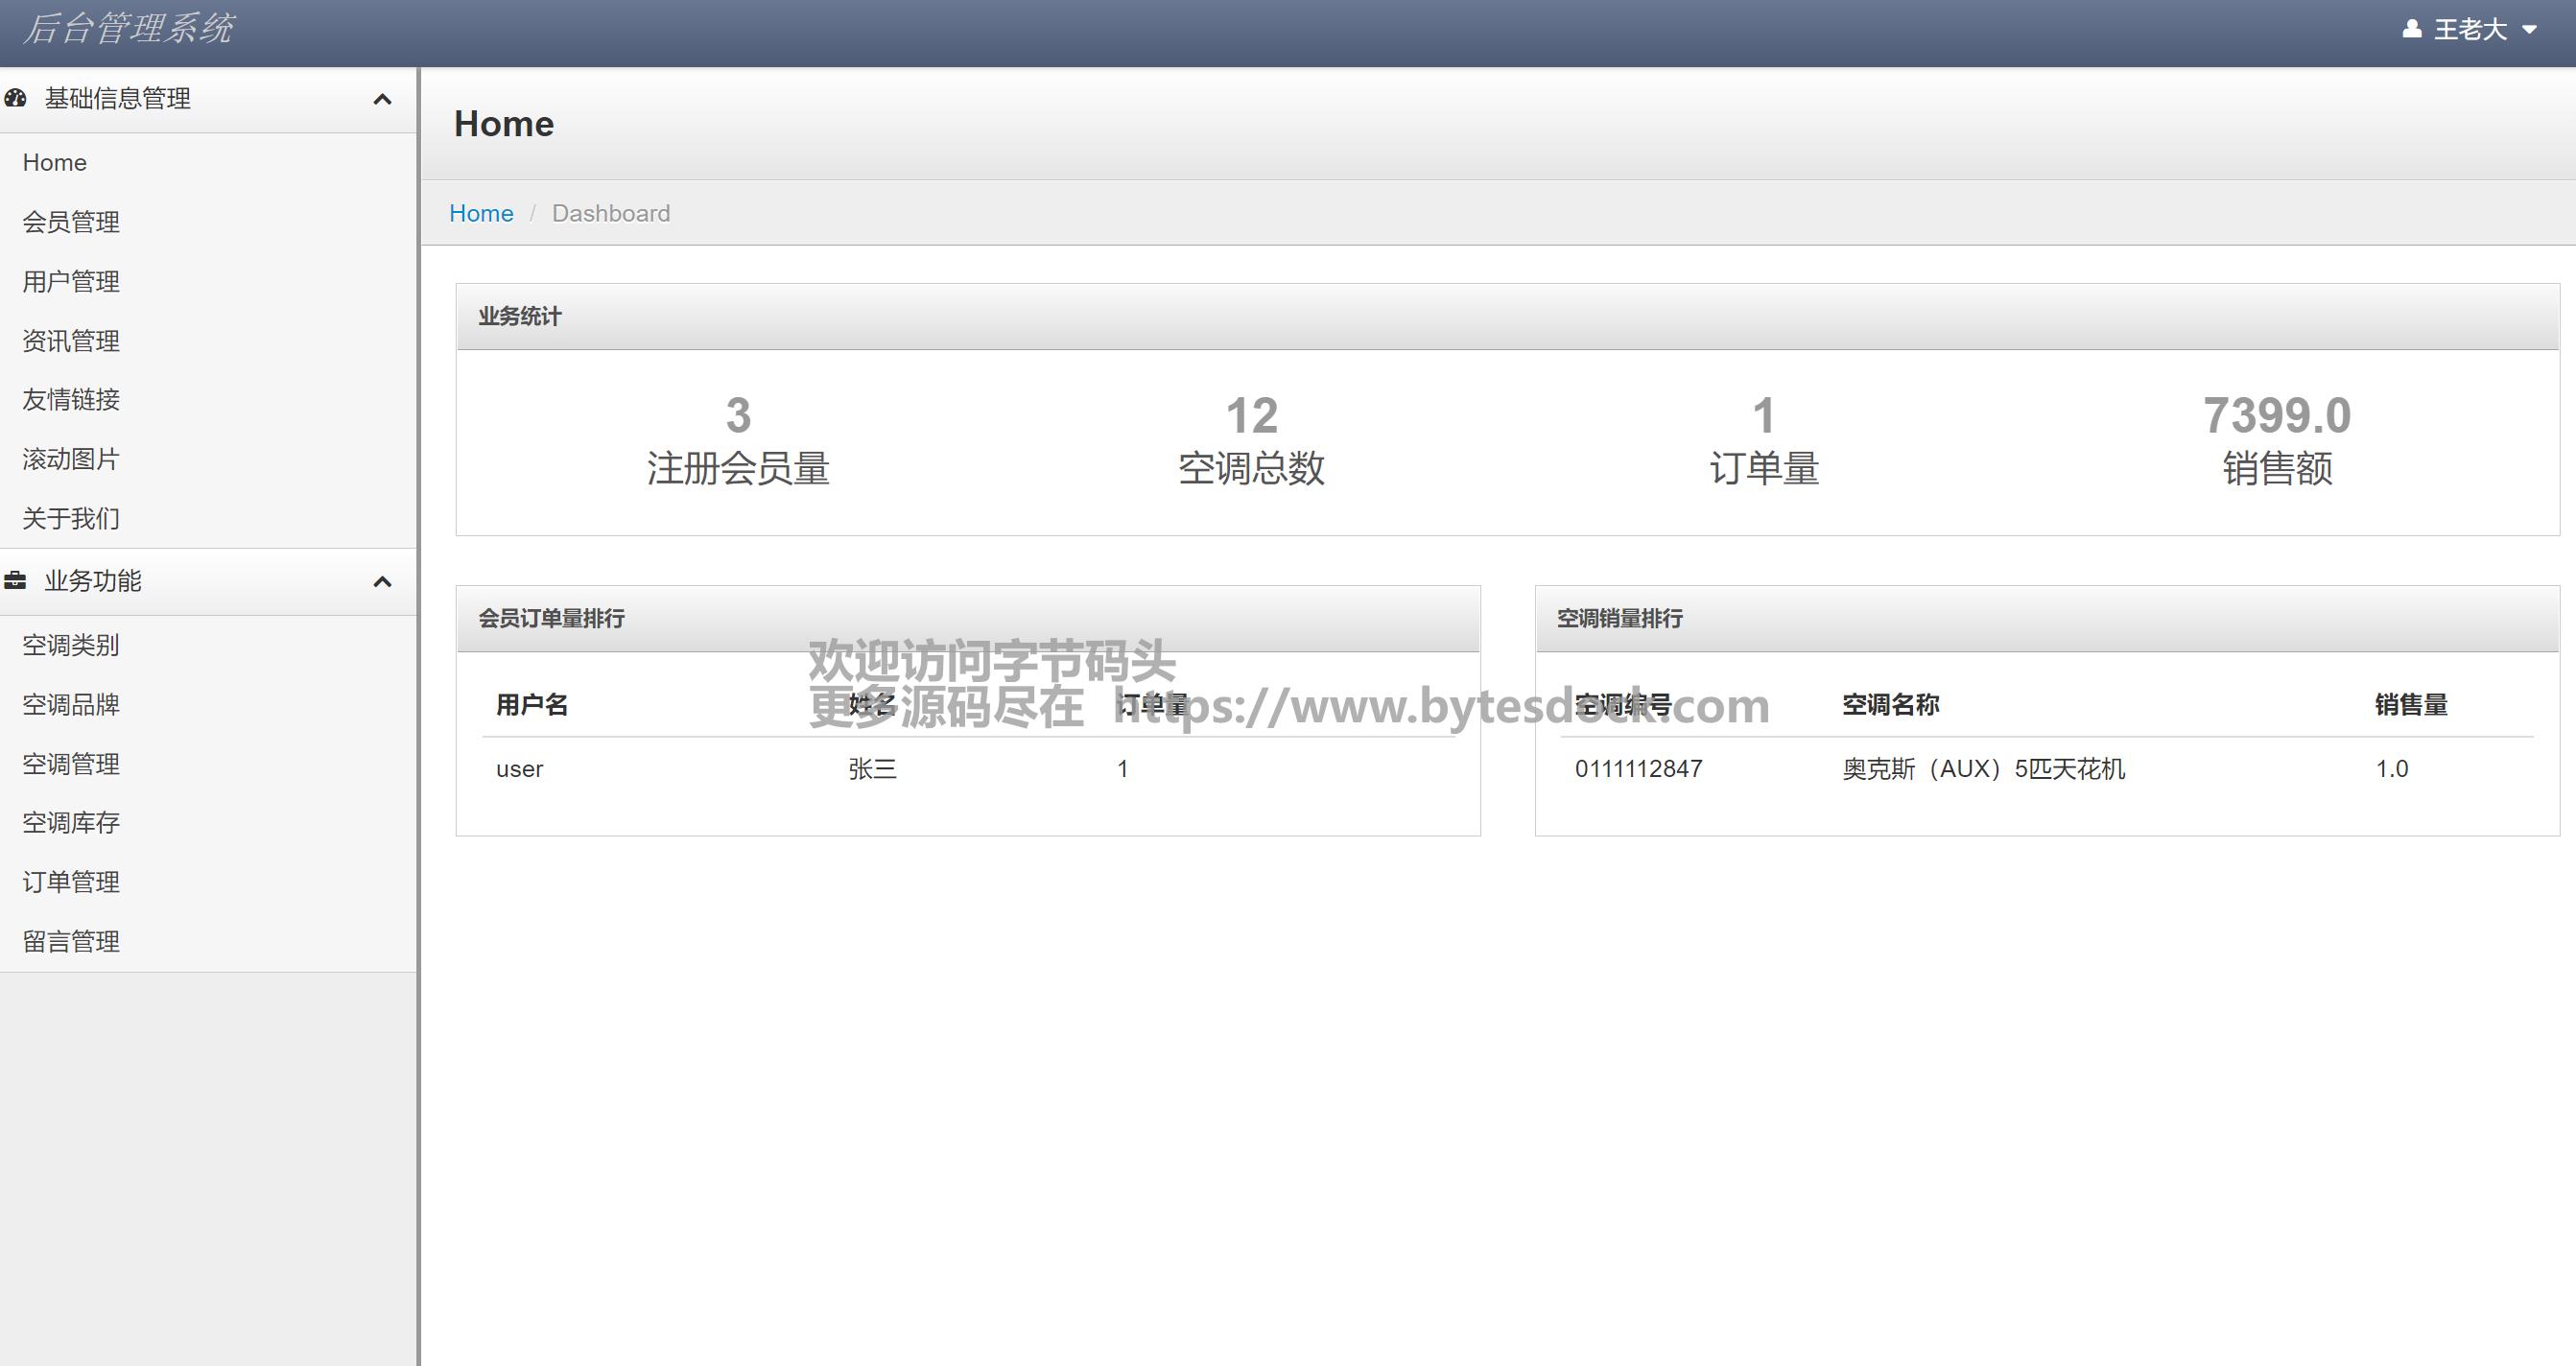Screen dimensions: 2576x1366
Task: Click the Home breadcrumb link
Action: 481,213
